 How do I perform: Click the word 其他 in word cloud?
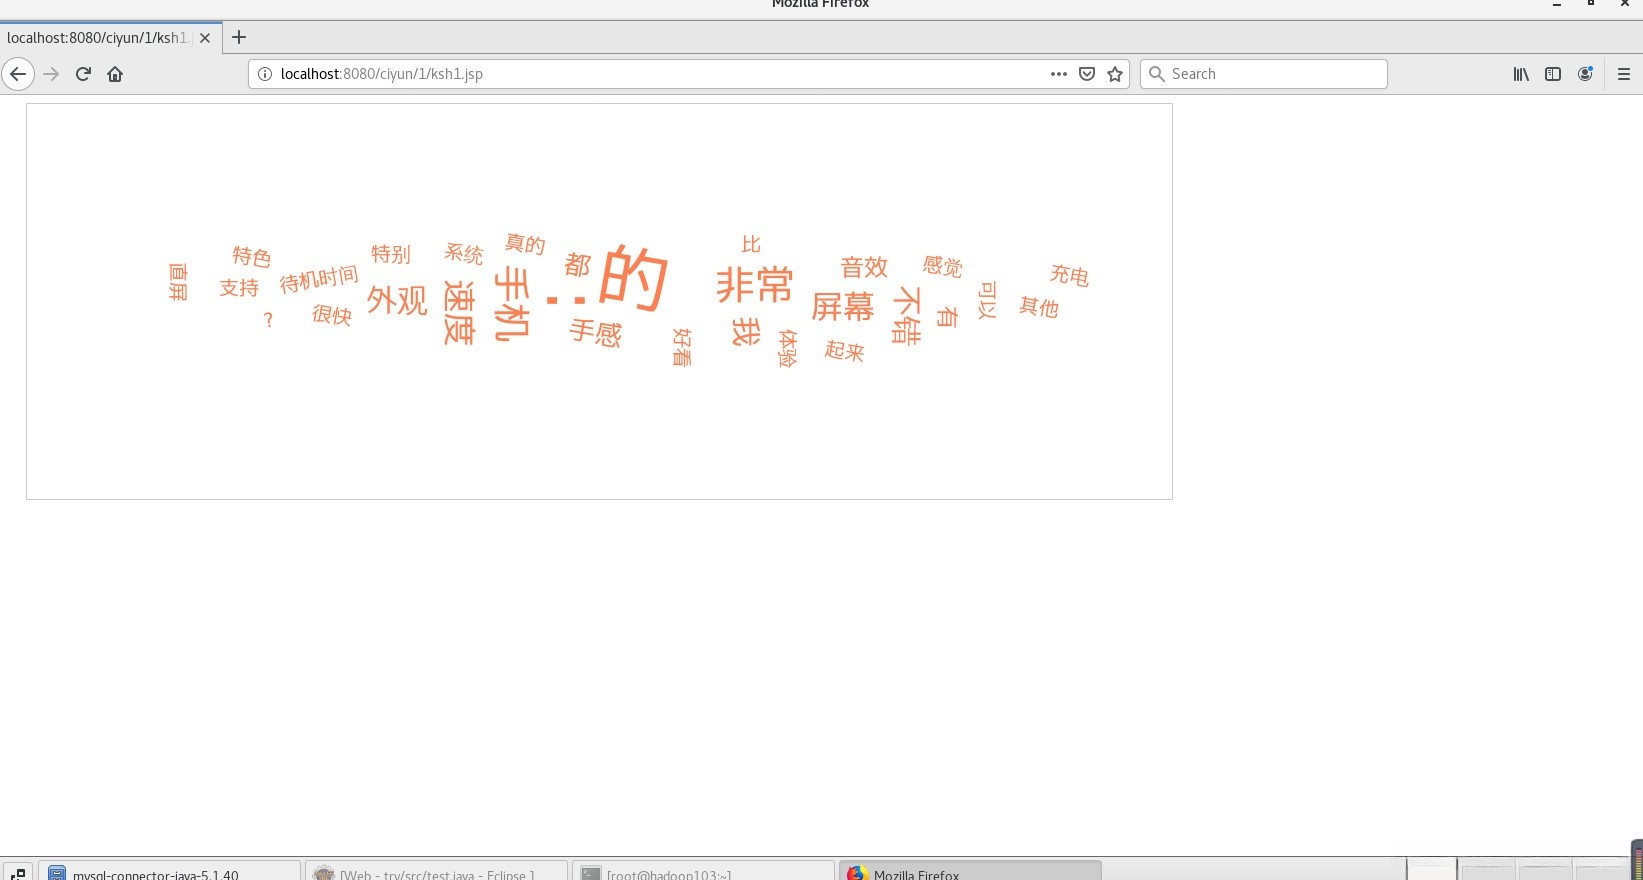pos(1039,306)
